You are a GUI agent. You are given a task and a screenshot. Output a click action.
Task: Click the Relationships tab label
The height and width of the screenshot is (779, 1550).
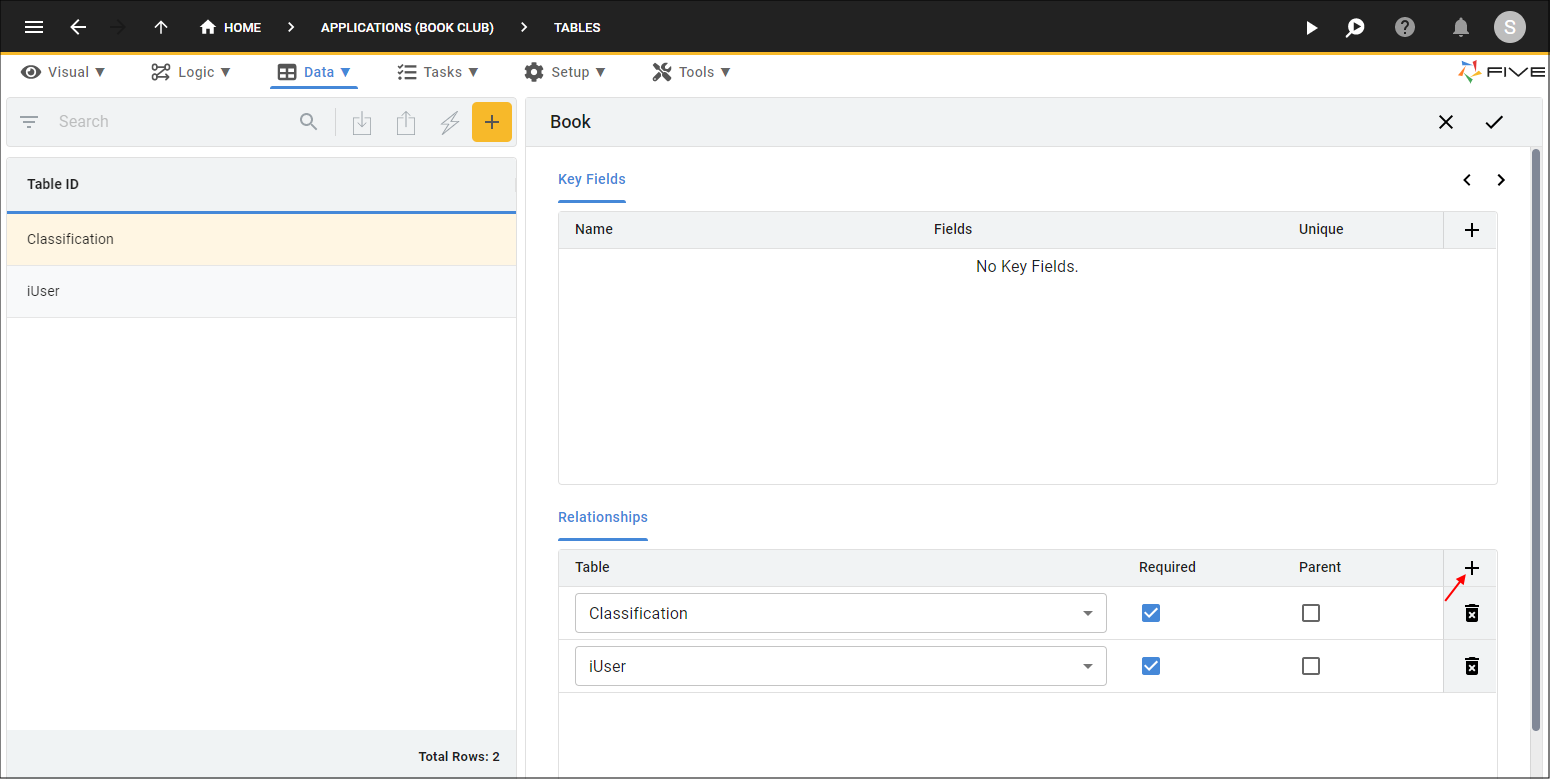[x=603, y=517]
